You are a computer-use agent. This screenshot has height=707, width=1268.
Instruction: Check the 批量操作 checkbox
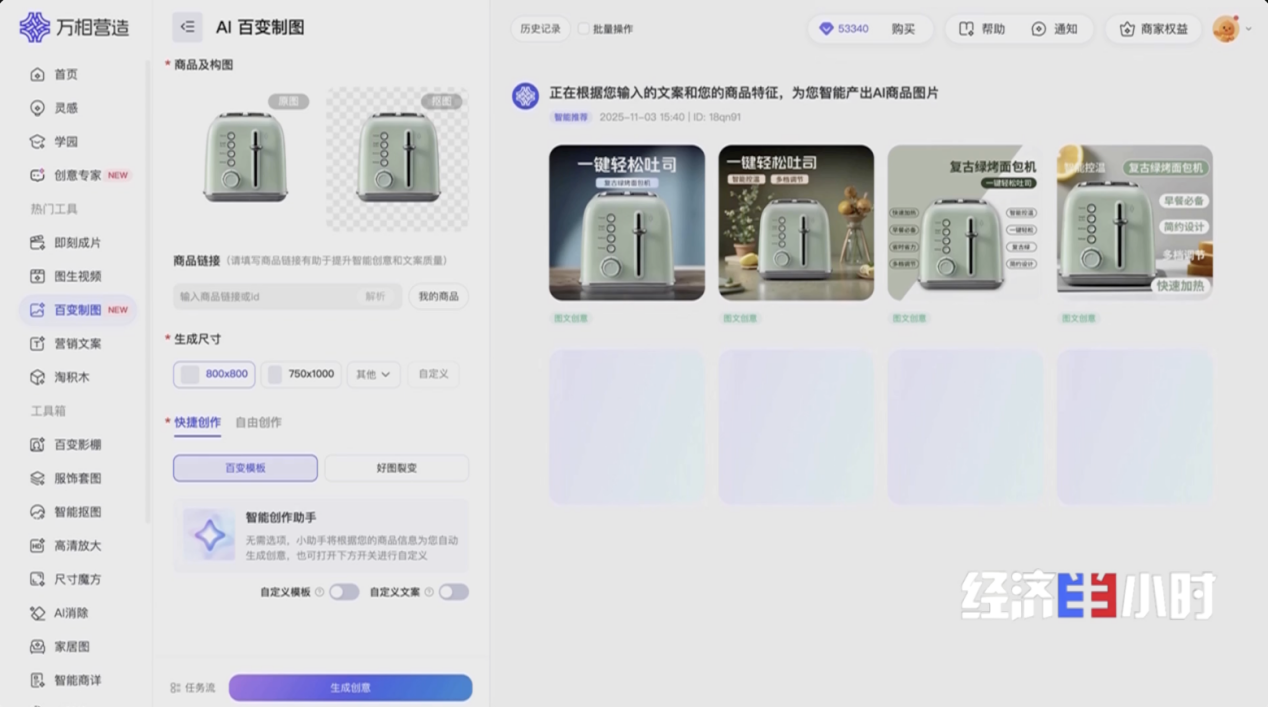(x=584, y=29)
